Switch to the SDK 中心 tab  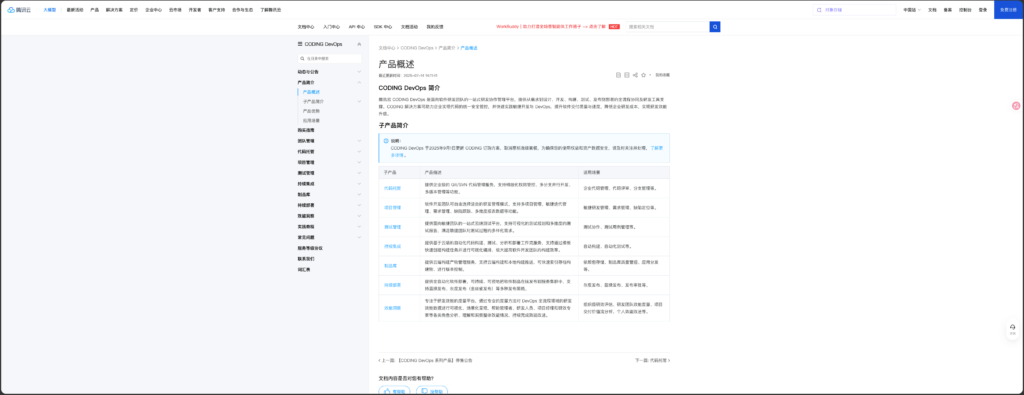(383, 27)
